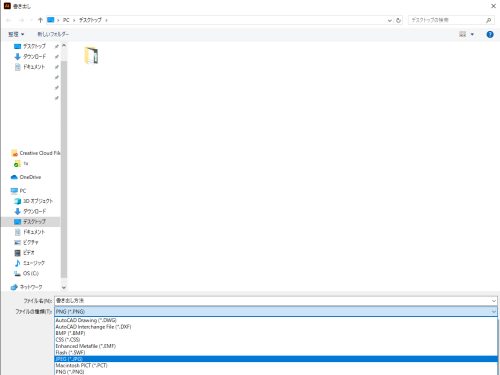The height and width of the screenshot is (375, 500).
Task: Open the help question mark icon
Action: [490, 34]
